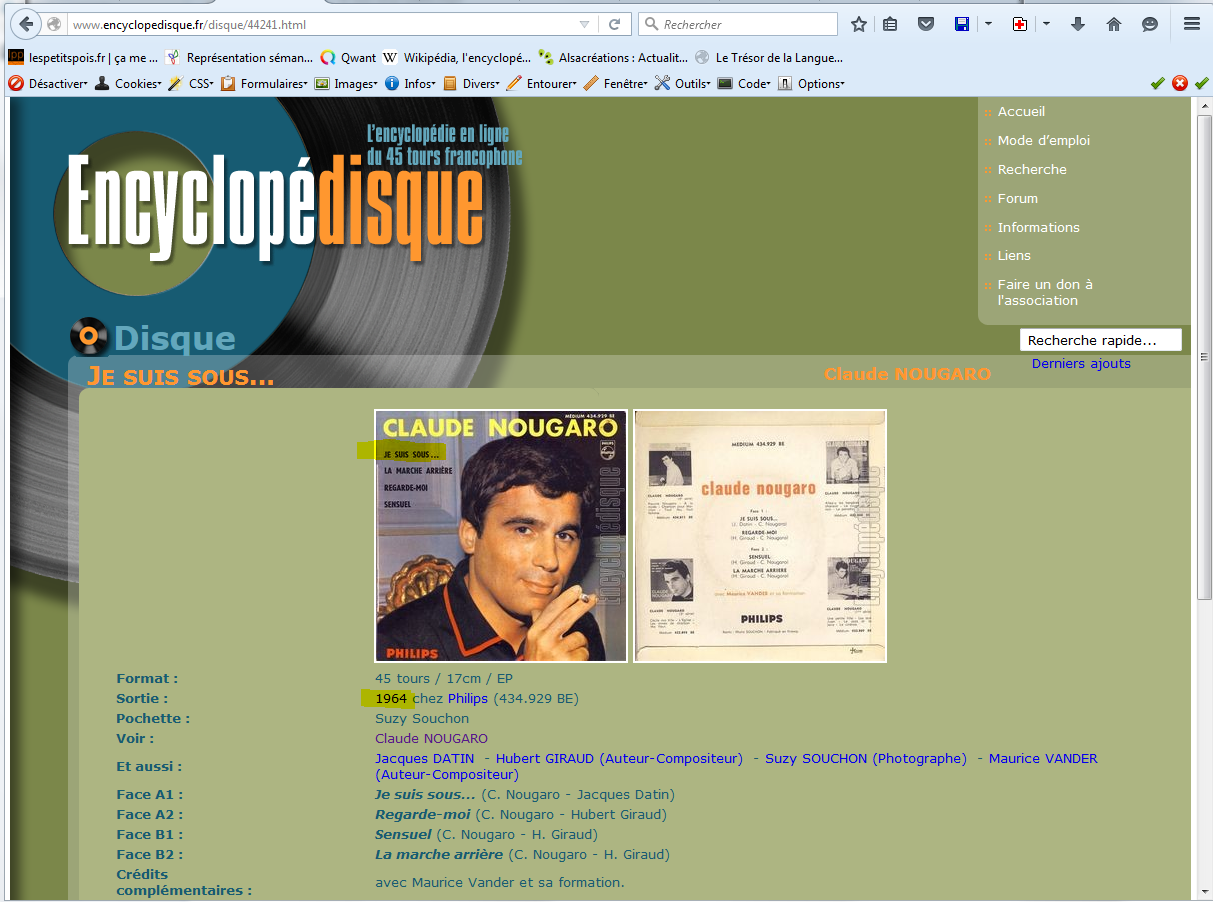Reload the page with the refresh icon
1213x902 pixels.
(614, 24)
